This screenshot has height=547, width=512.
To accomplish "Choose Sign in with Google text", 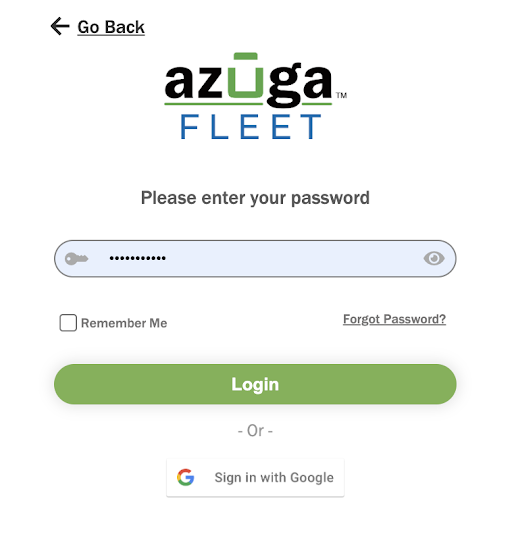I will (x=274, y=478).
